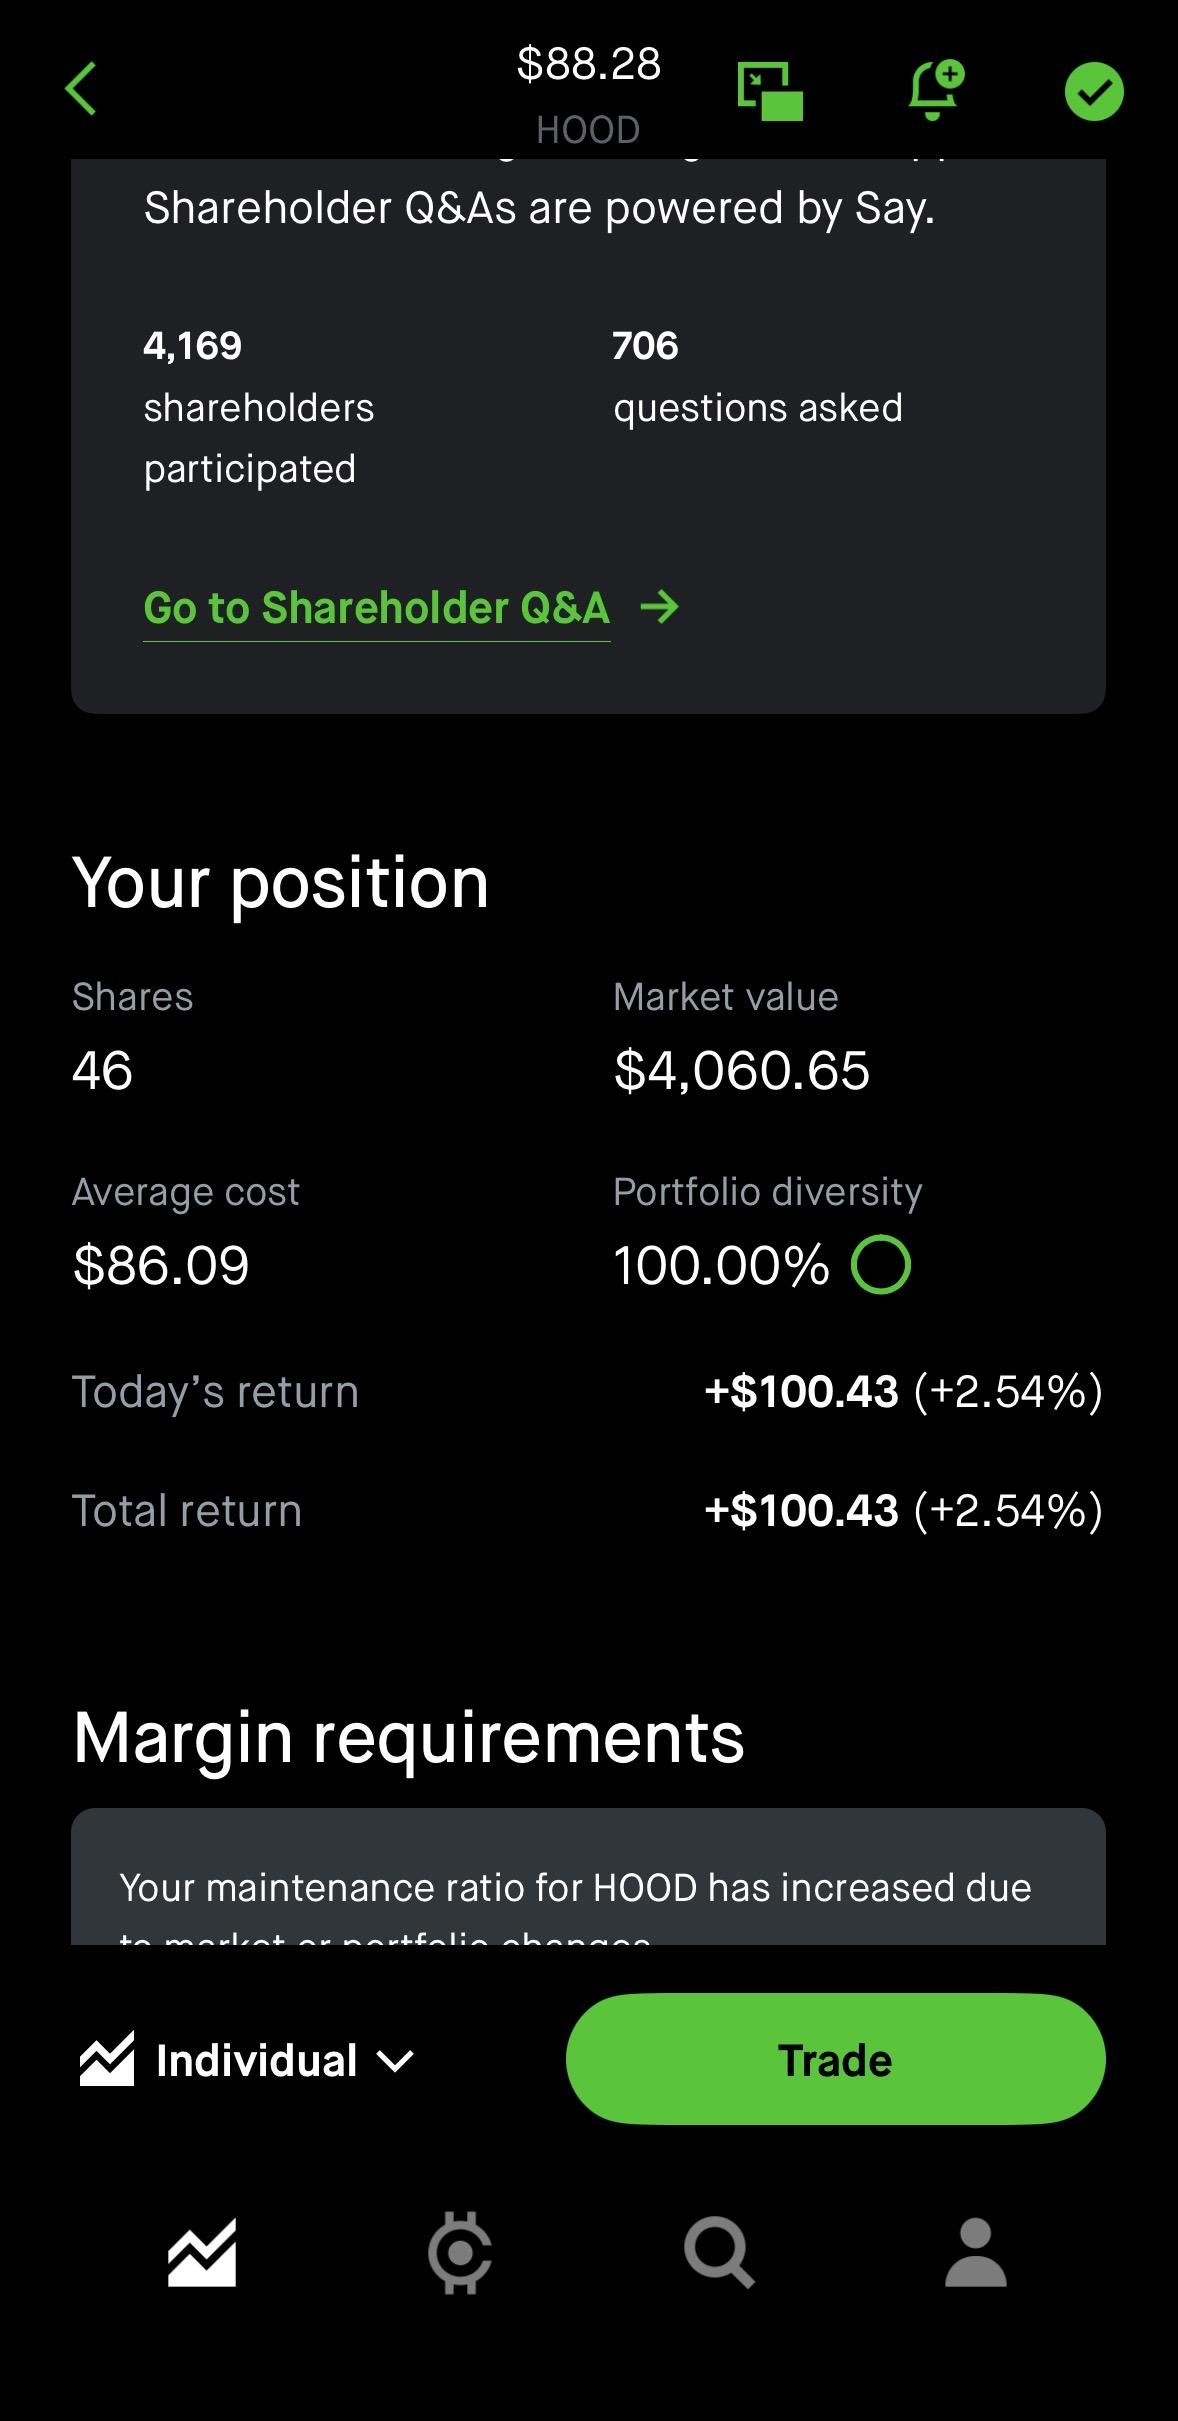Tap the green back arrow
The width and height of the screenshot is (1178, 2421).
click(81, 89)
